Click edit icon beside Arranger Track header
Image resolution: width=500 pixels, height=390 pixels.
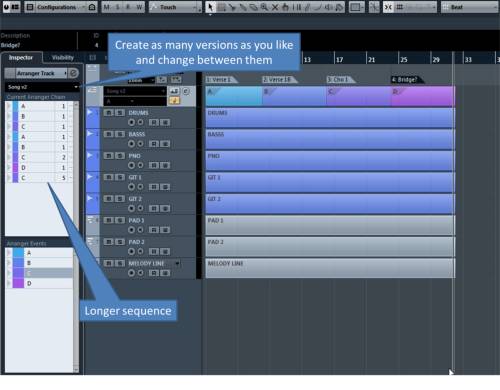click(x=74, y=73)
